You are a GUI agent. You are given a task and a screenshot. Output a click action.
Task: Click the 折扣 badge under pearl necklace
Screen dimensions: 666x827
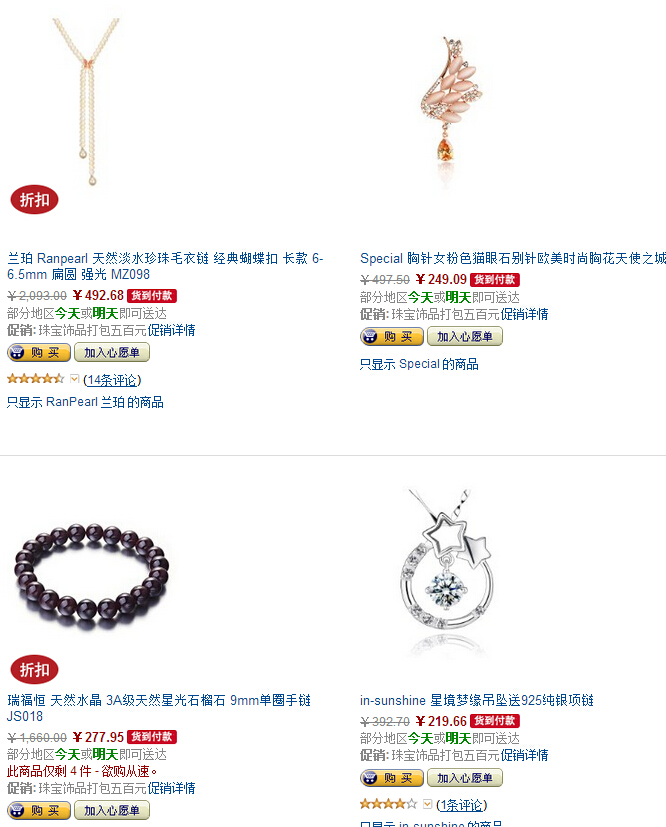(34, 200)
